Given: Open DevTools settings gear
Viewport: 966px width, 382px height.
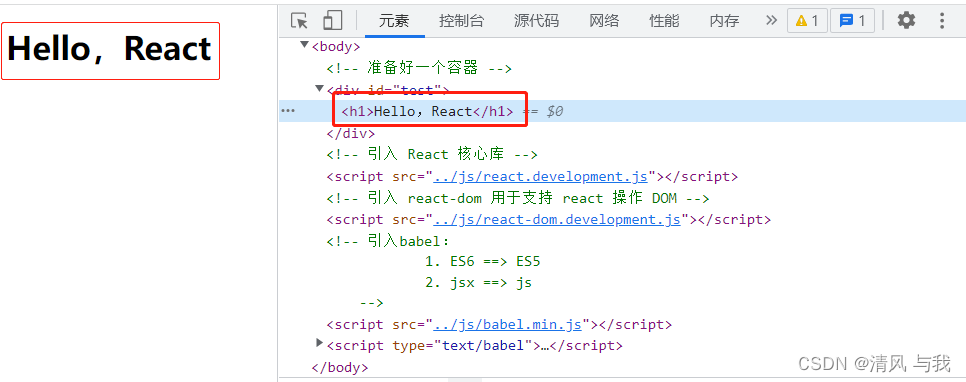Looking at the screenshot, I should [906, 20].
